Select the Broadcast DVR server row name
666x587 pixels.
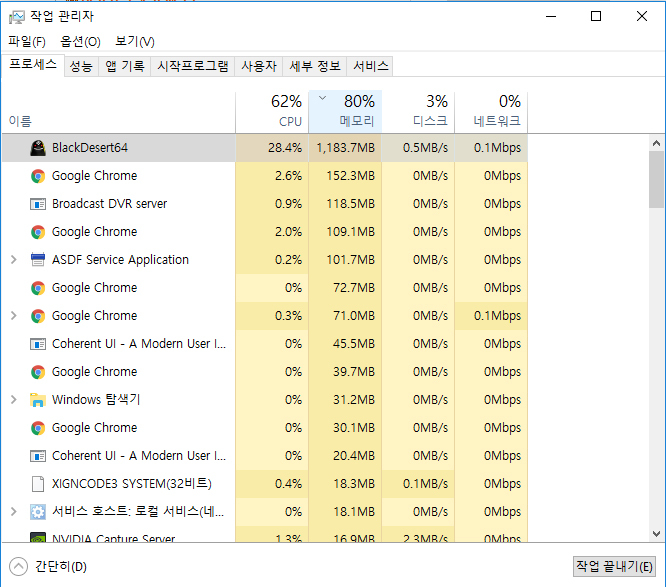coord(110,204)
